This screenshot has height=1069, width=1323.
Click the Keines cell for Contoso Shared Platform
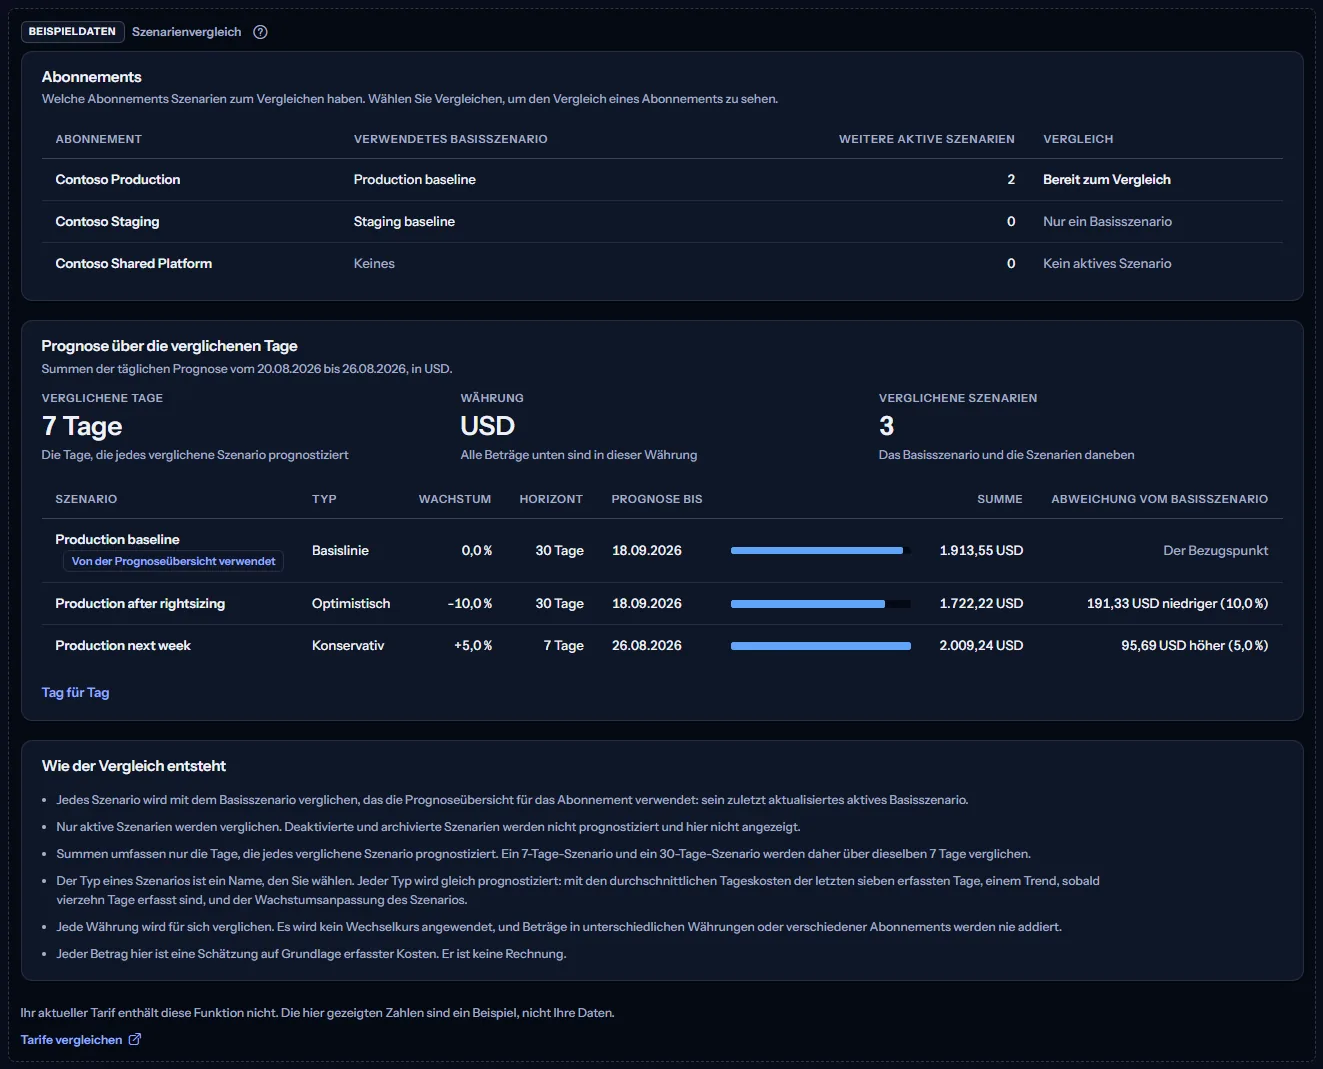point(374,264)
